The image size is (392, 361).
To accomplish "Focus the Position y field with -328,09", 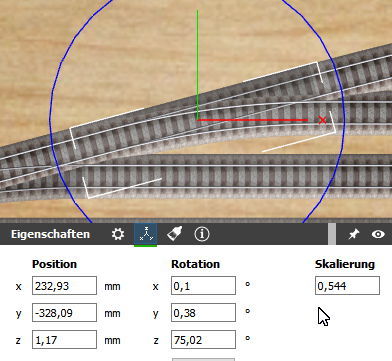I will click(x=64, y=313).
